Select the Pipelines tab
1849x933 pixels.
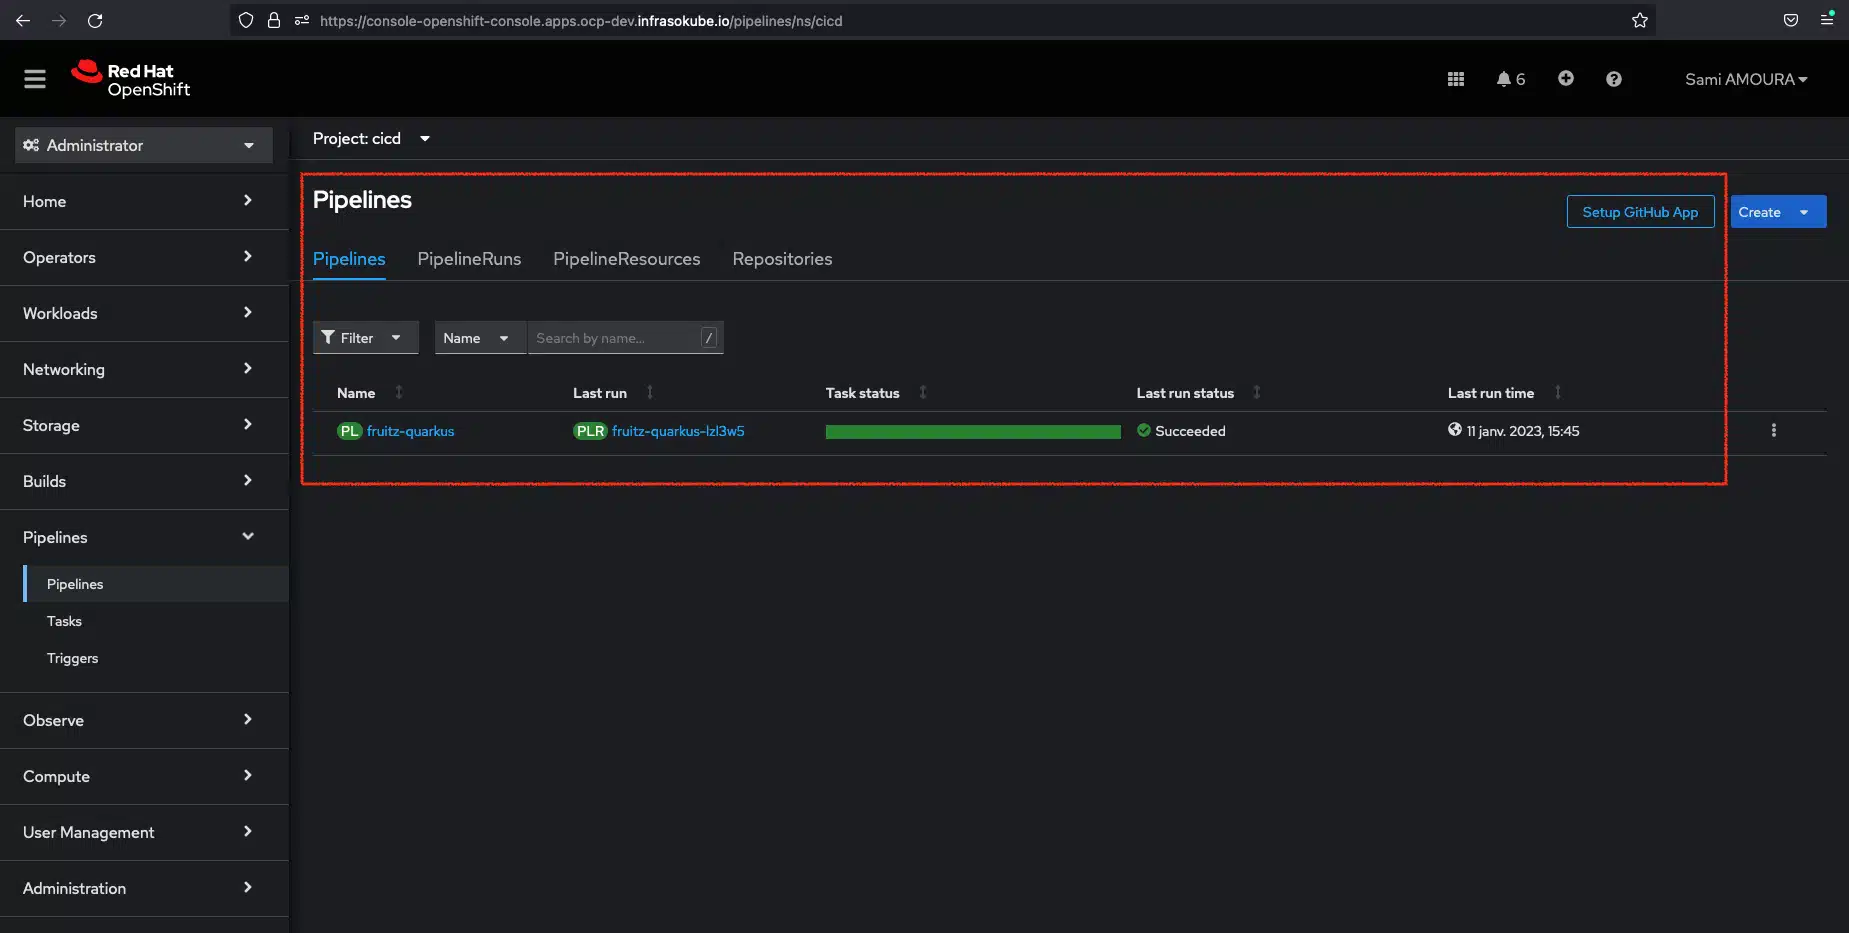tap(349, 259)
